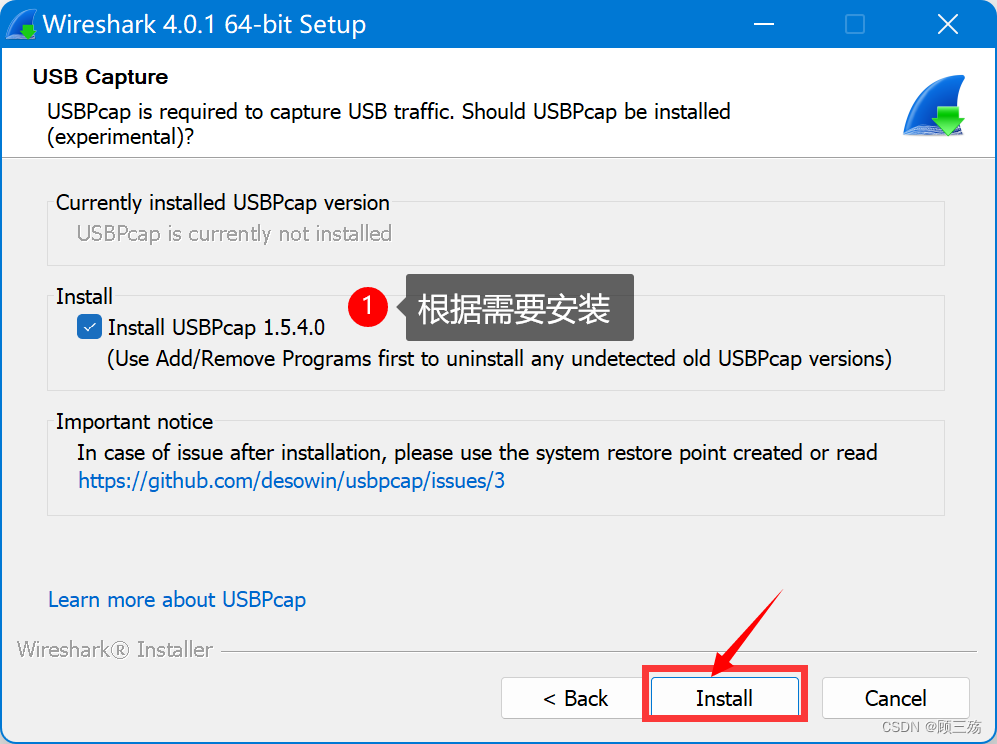Open the Learn more about USBPcap link
The width and height of the screenshot is (997, 744).
pos(177,600)
